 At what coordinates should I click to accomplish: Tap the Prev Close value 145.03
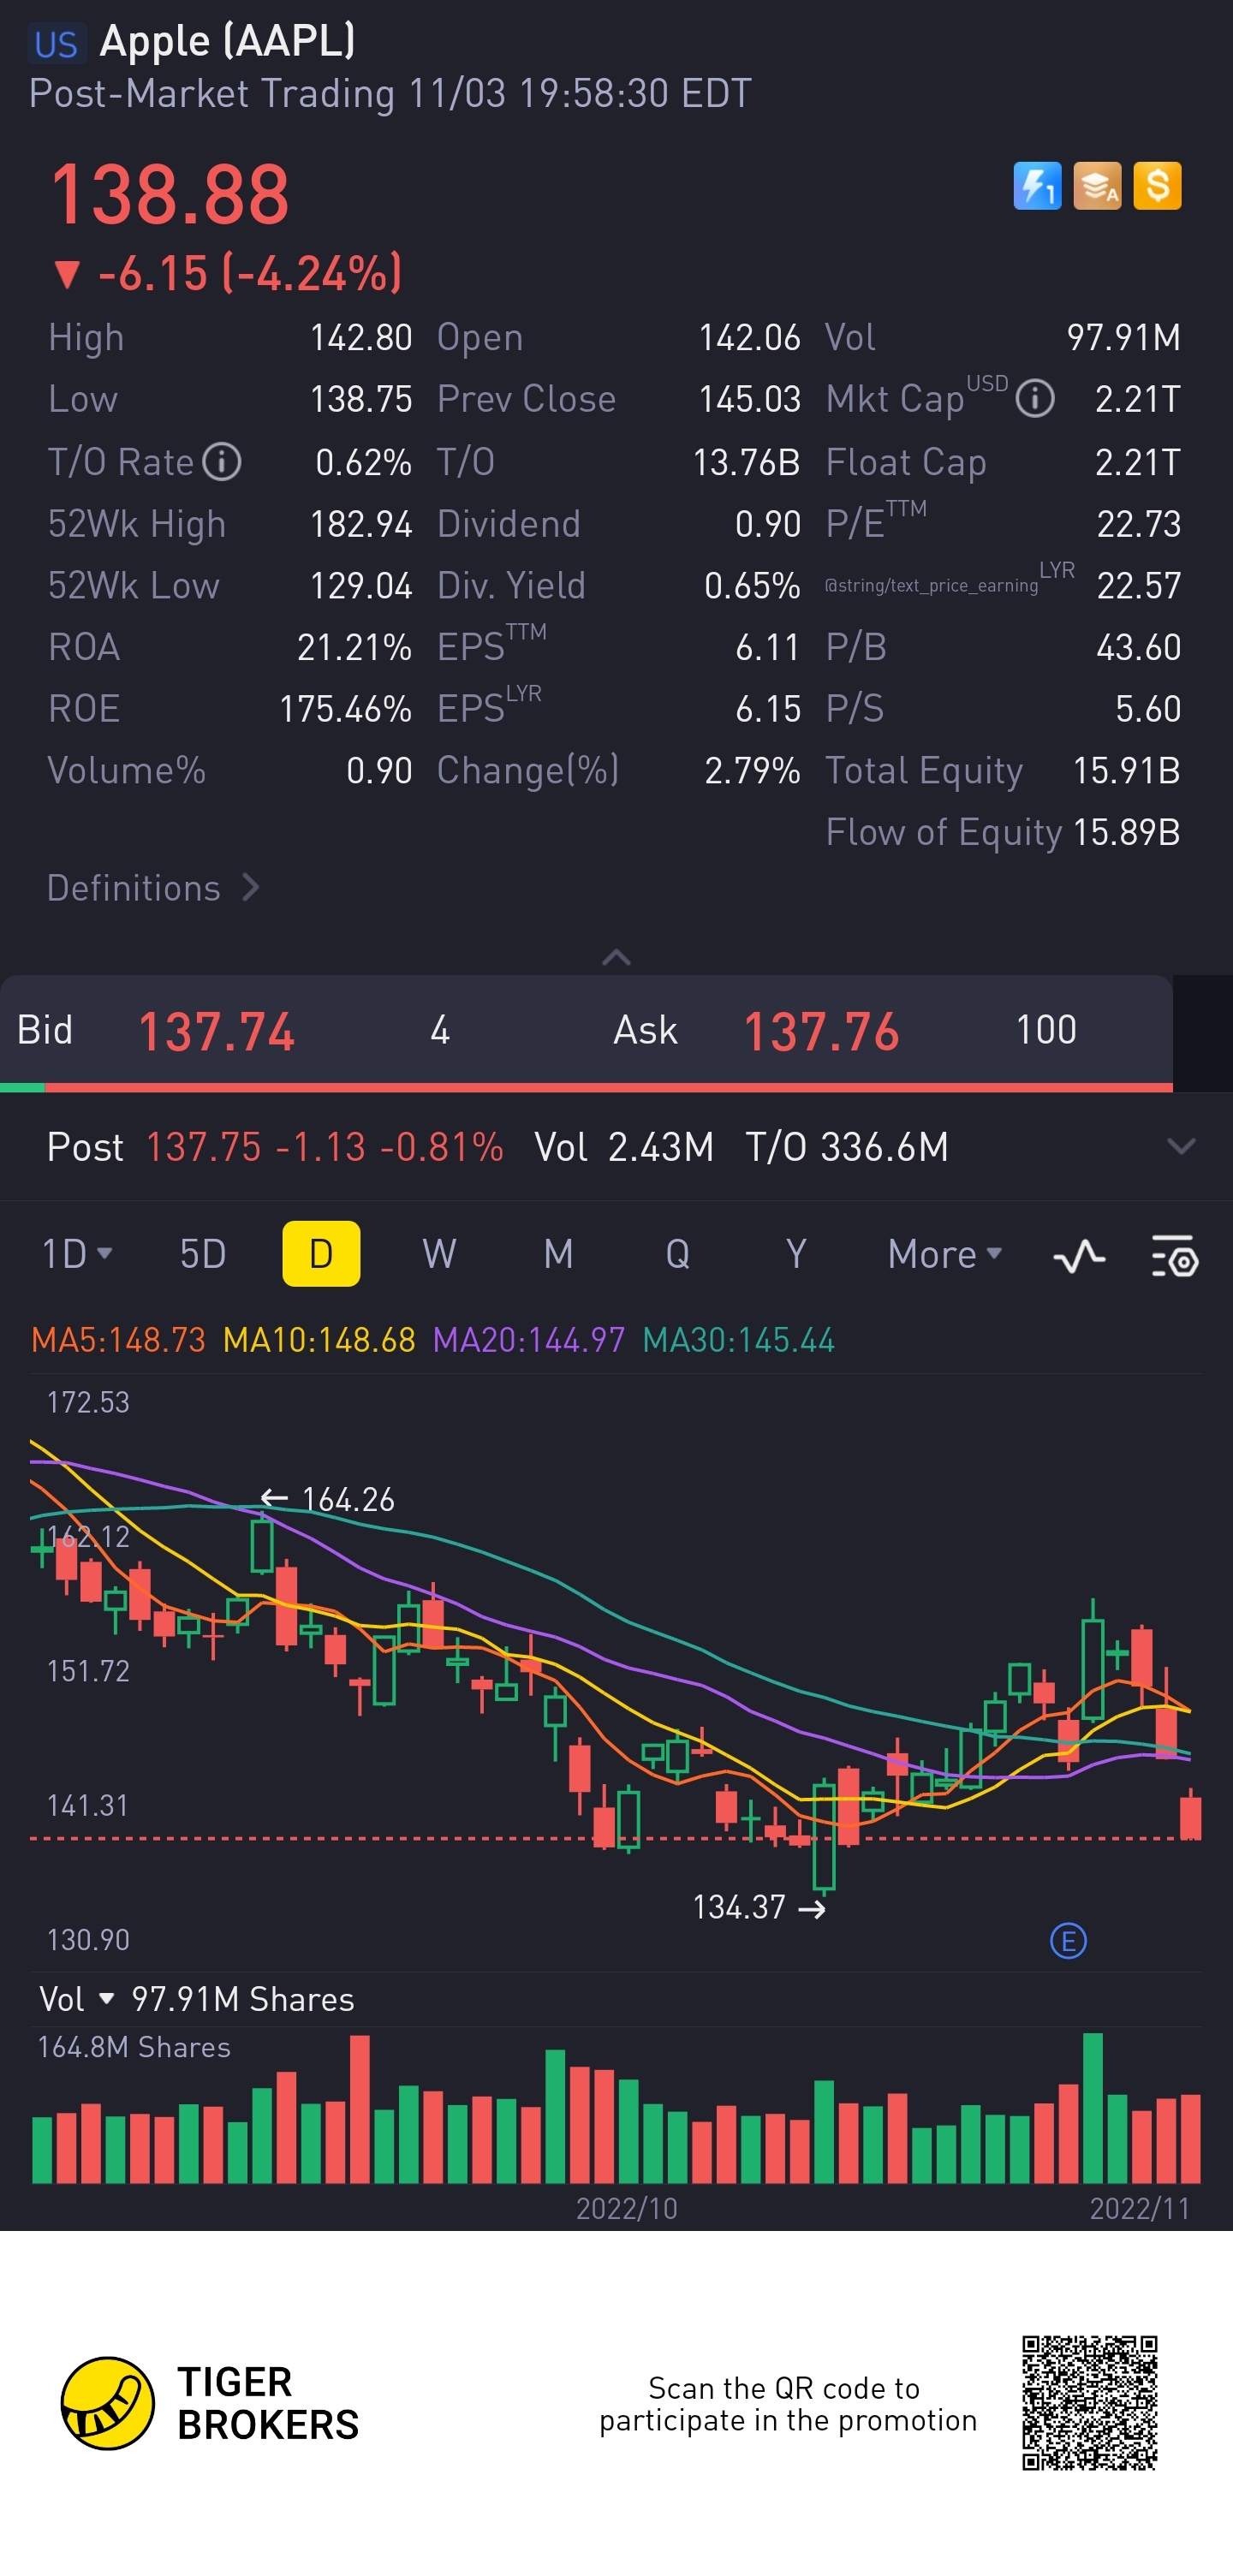[x=749, y=399]
